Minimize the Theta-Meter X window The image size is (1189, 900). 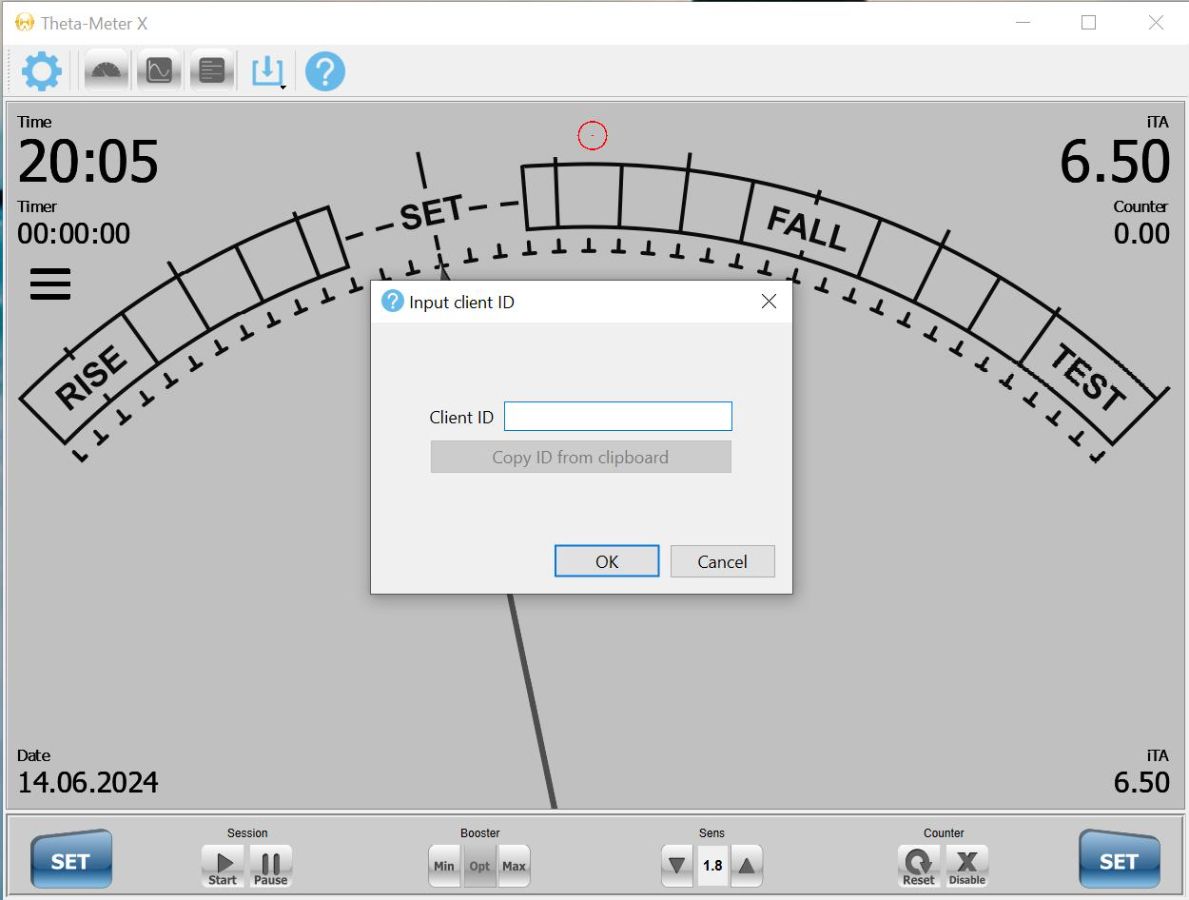(x=1024, y=23)
